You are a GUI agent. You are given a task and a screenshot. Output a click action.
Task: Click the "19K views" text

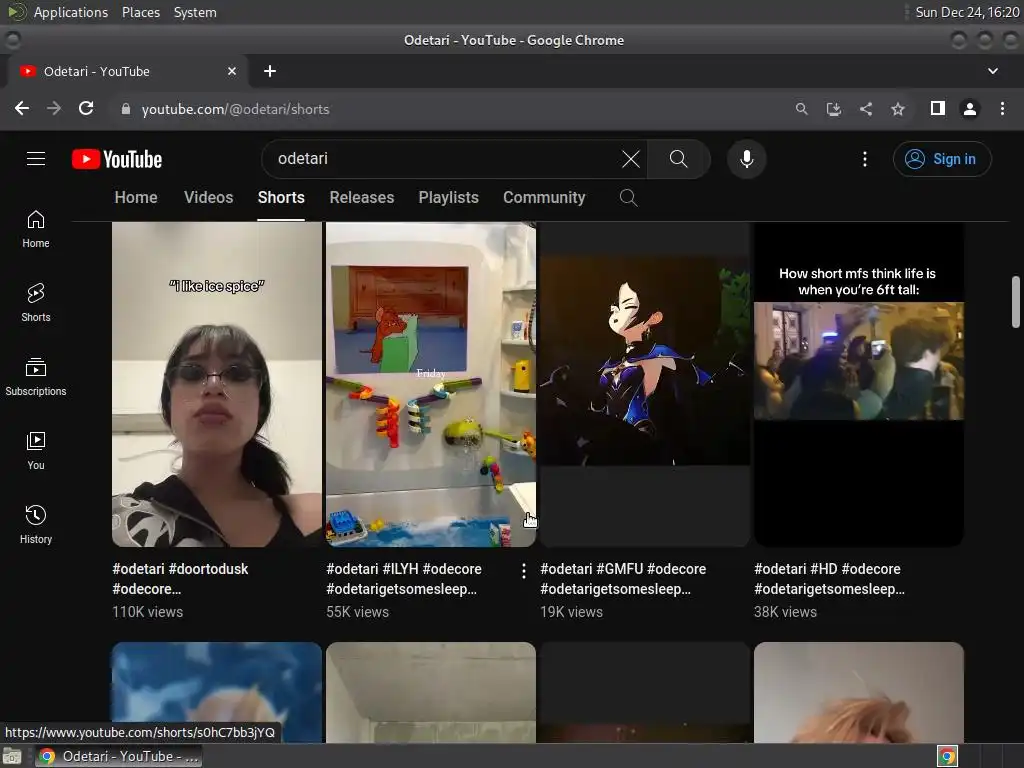coord(571,612)
